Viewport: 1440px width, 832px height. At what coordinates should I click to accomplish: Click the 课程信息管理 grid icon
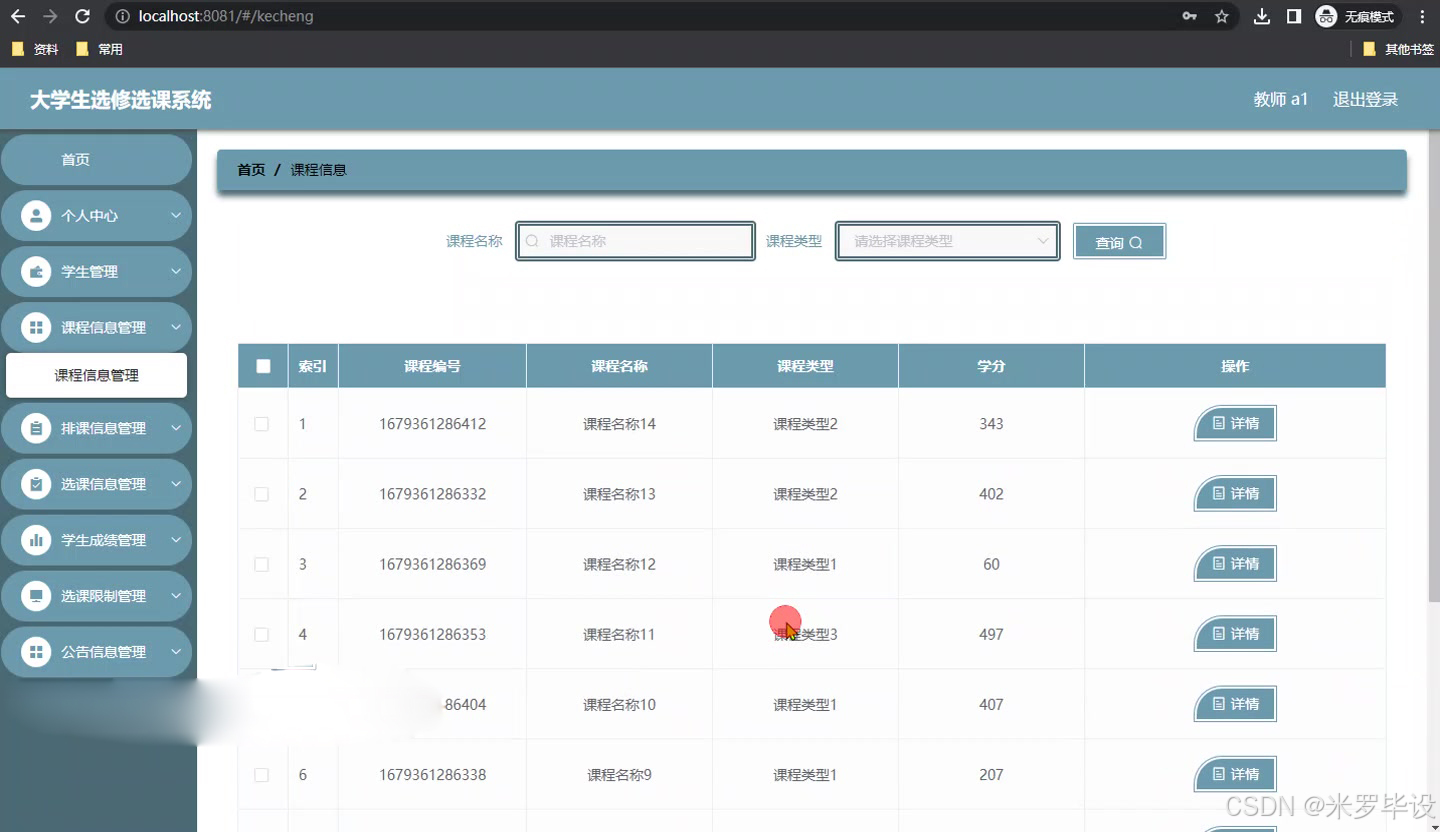click(x=36, y=327)
